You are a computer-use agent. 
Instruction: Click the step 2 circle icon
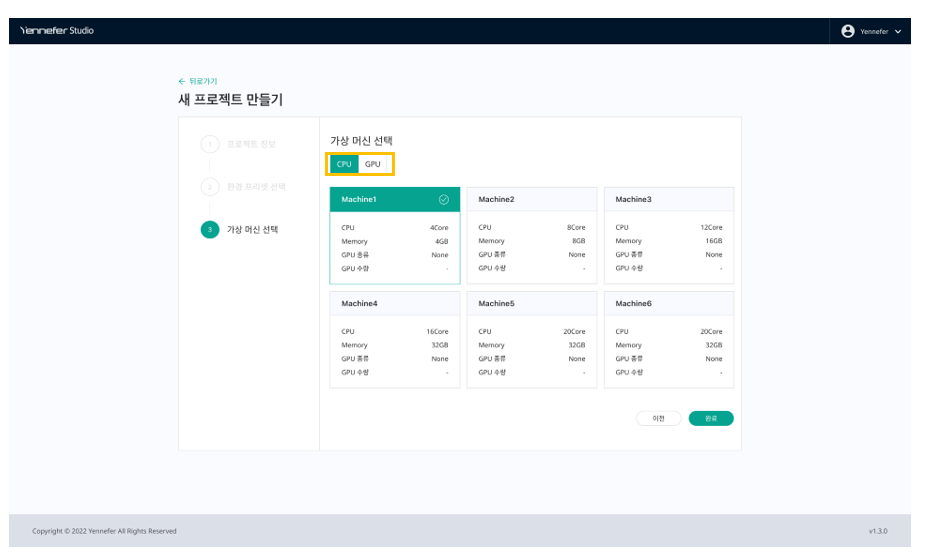[210, 187]
